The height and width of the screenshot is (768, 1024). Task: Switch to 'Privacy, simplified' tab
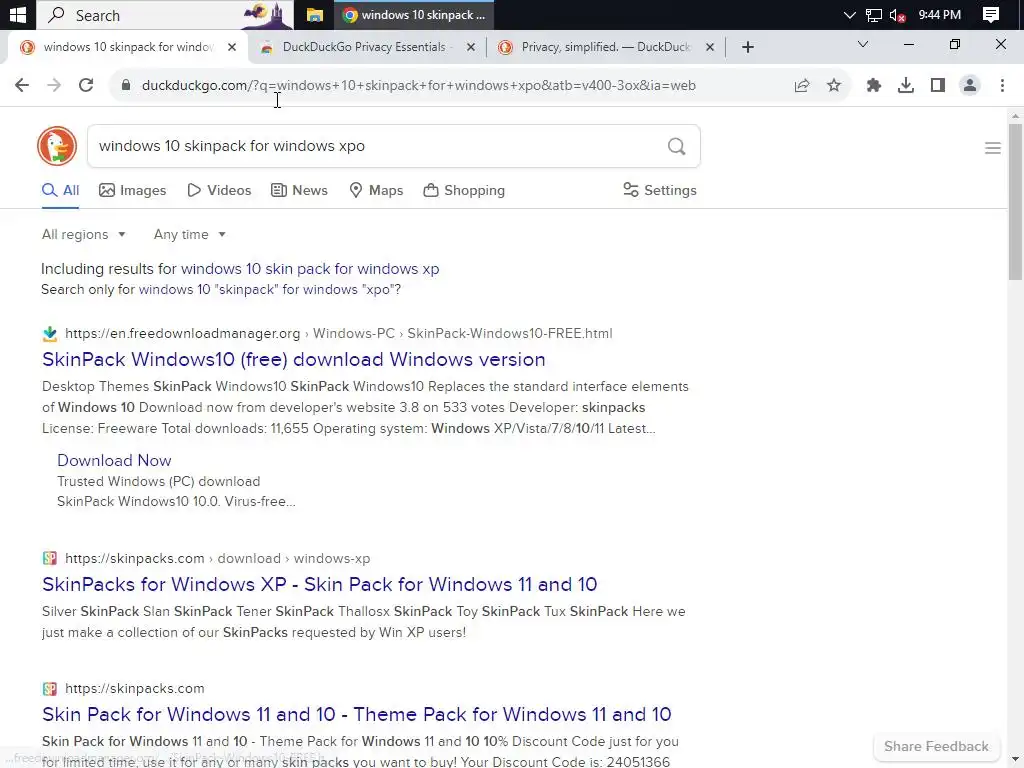(604, 47)
